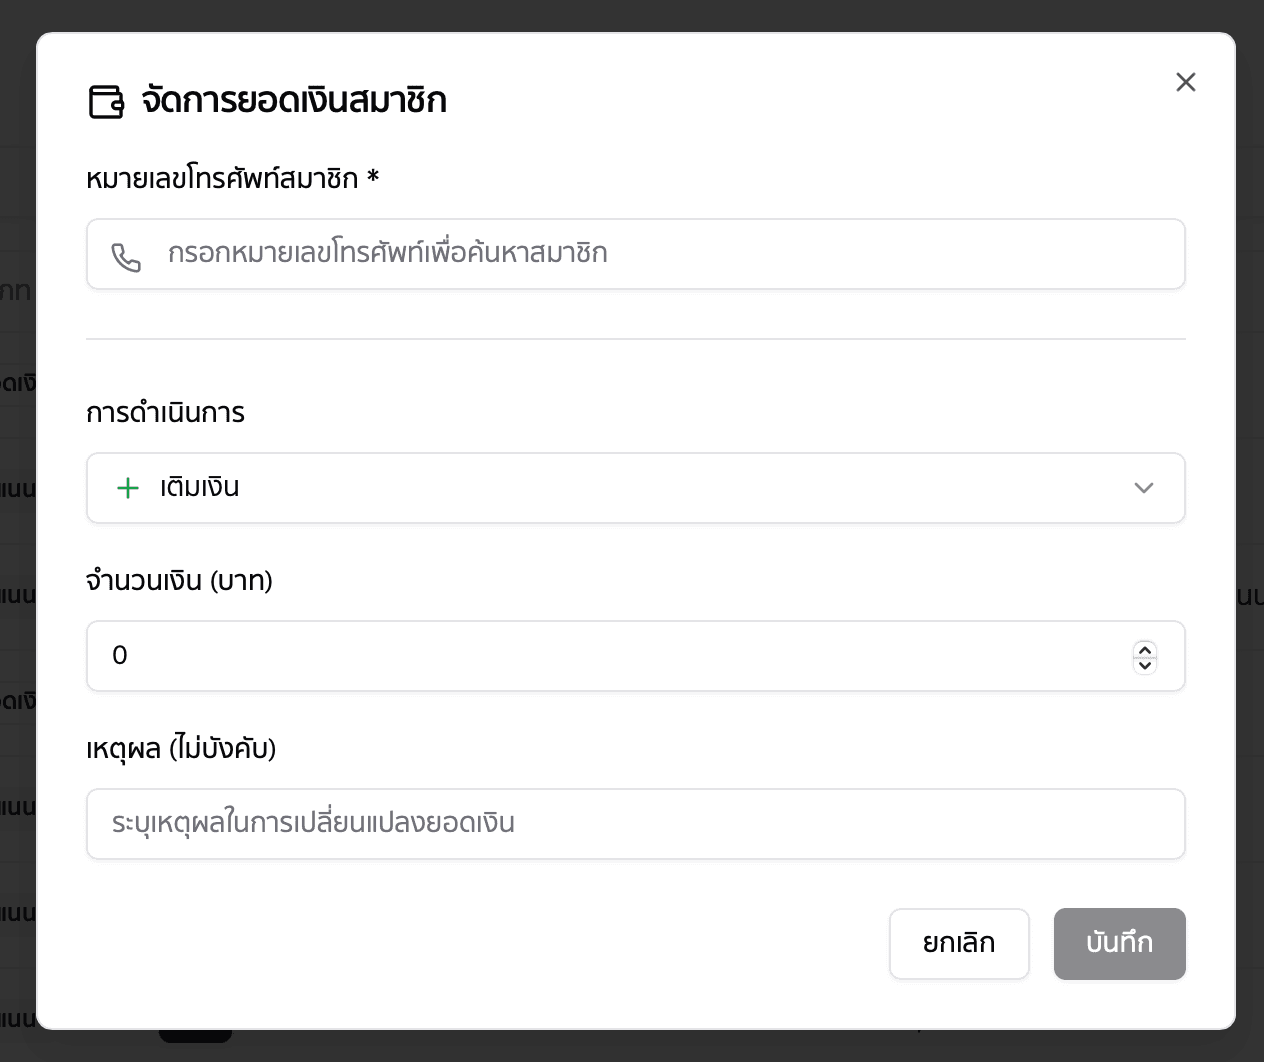Click the phone receiver icon inside the input box

coord(127,256)
